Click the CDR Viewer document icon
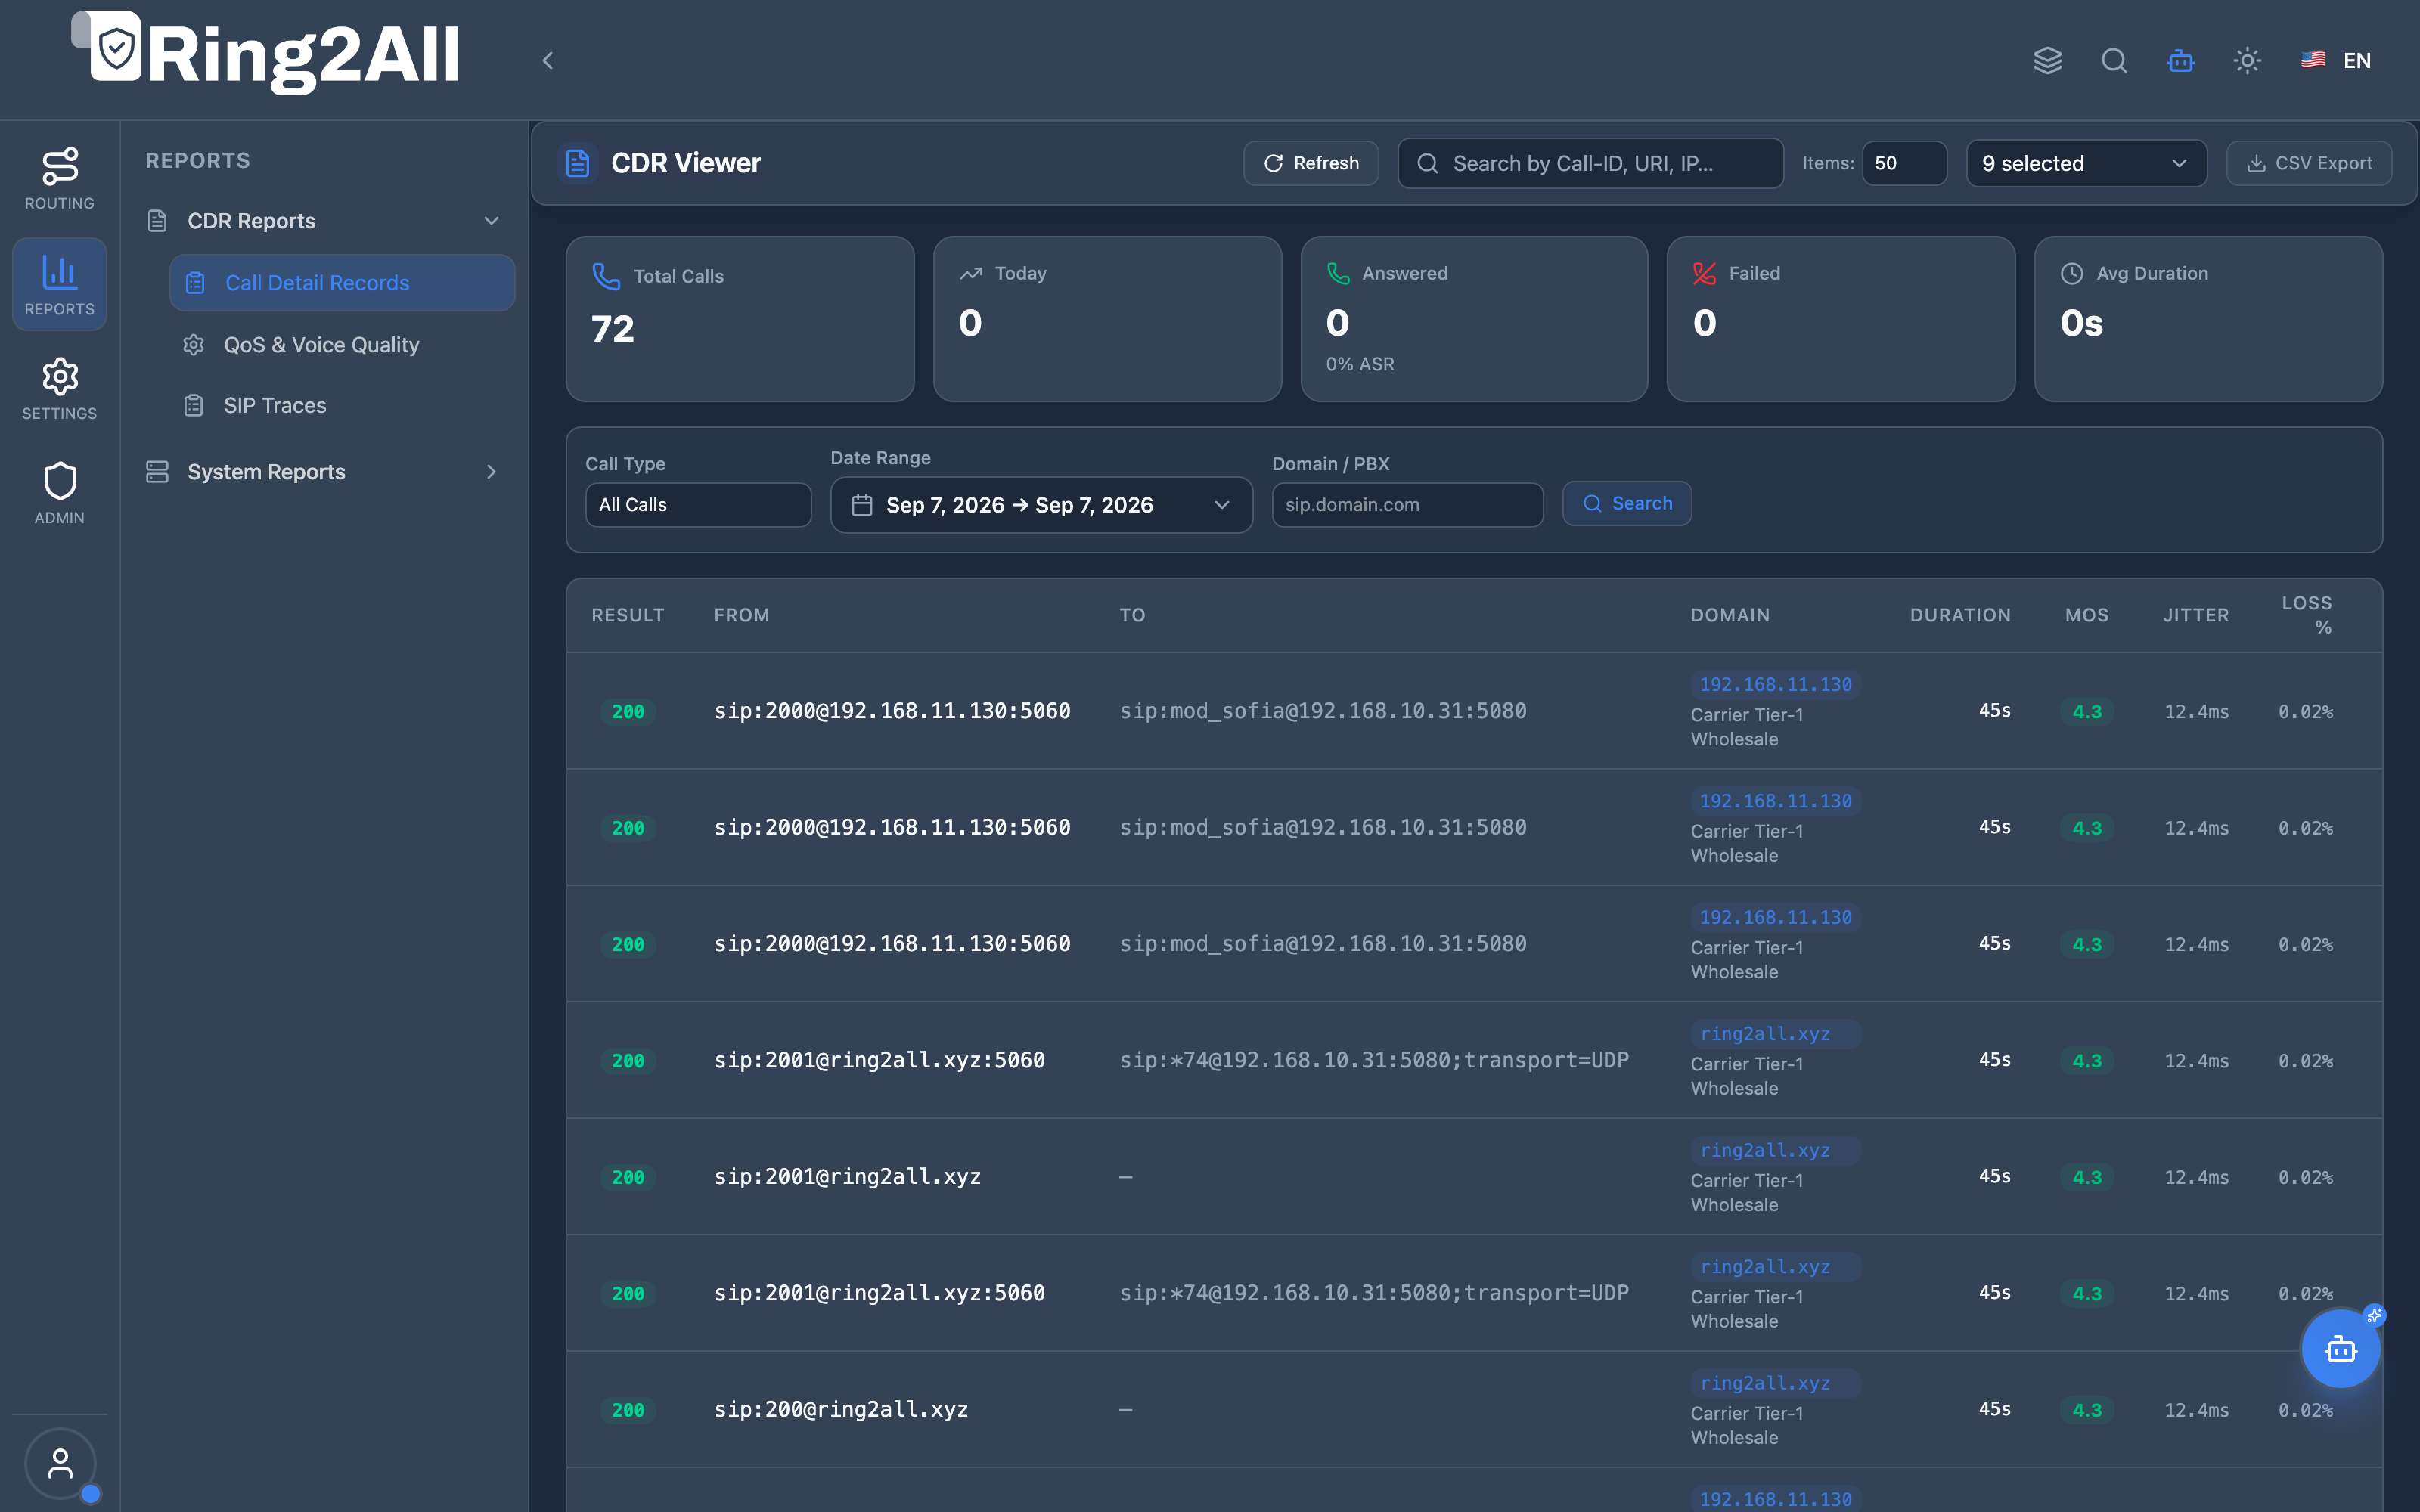 [x=577, y=163]
